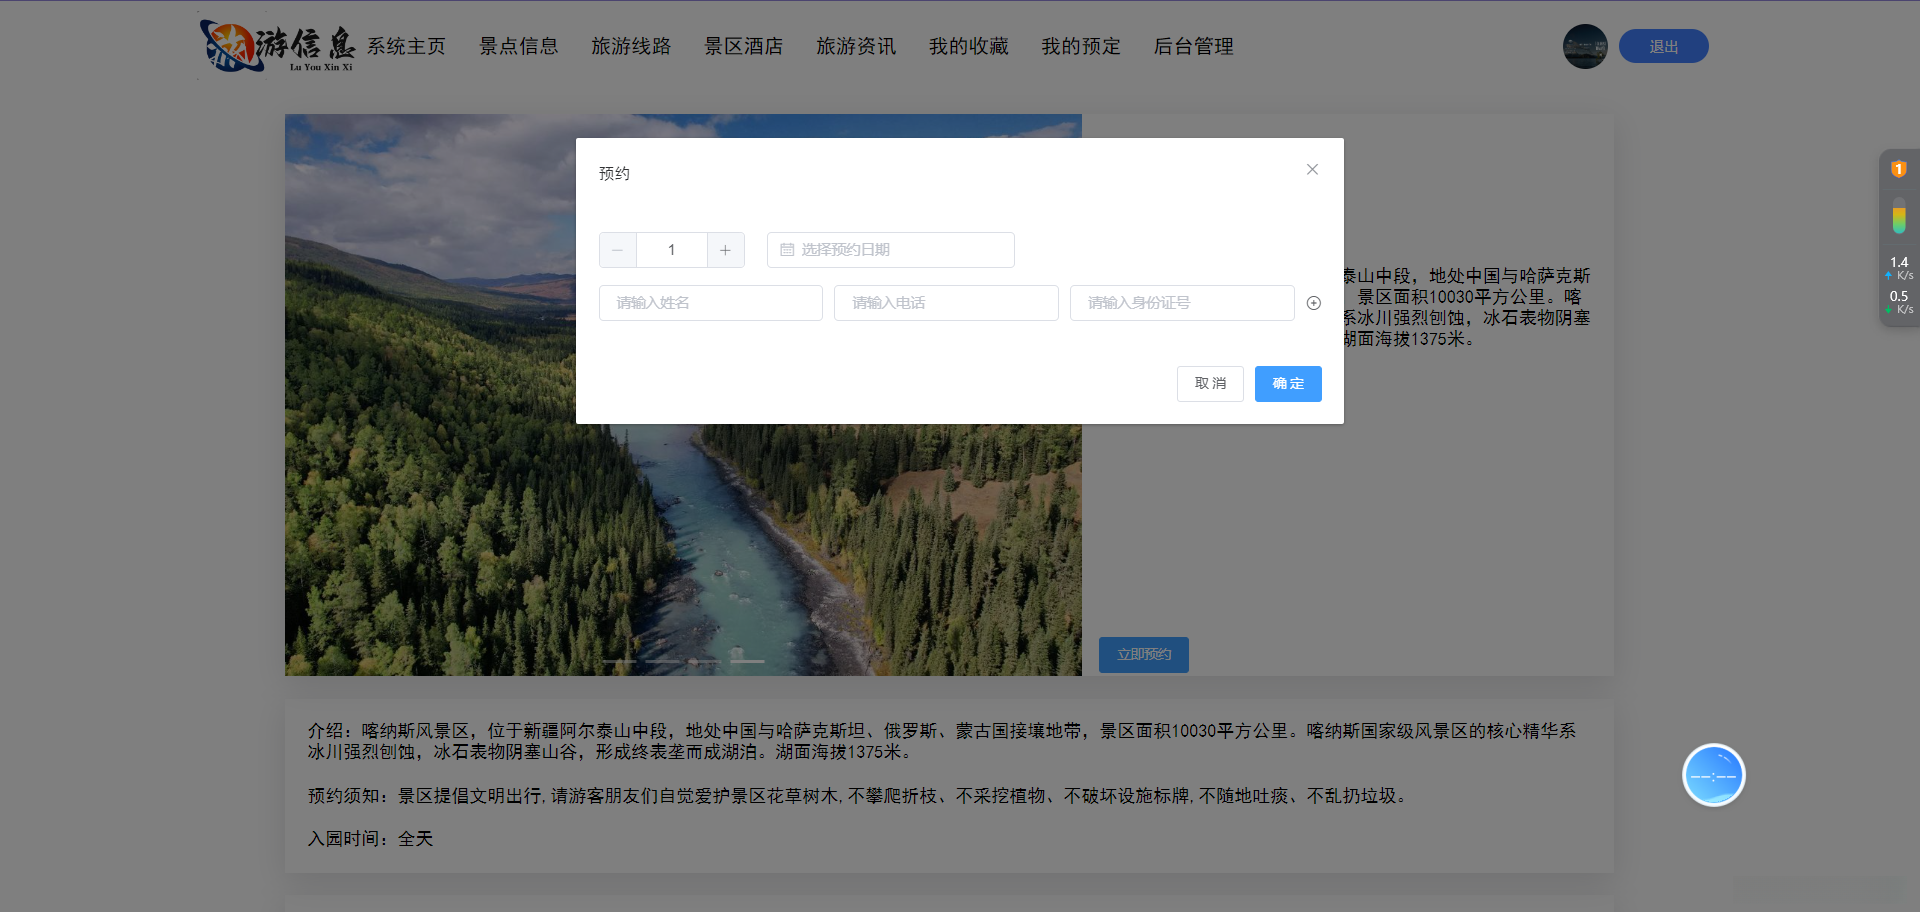
Task: Focus the 请输入身份证号 ID field
Action: [1182, 303]
